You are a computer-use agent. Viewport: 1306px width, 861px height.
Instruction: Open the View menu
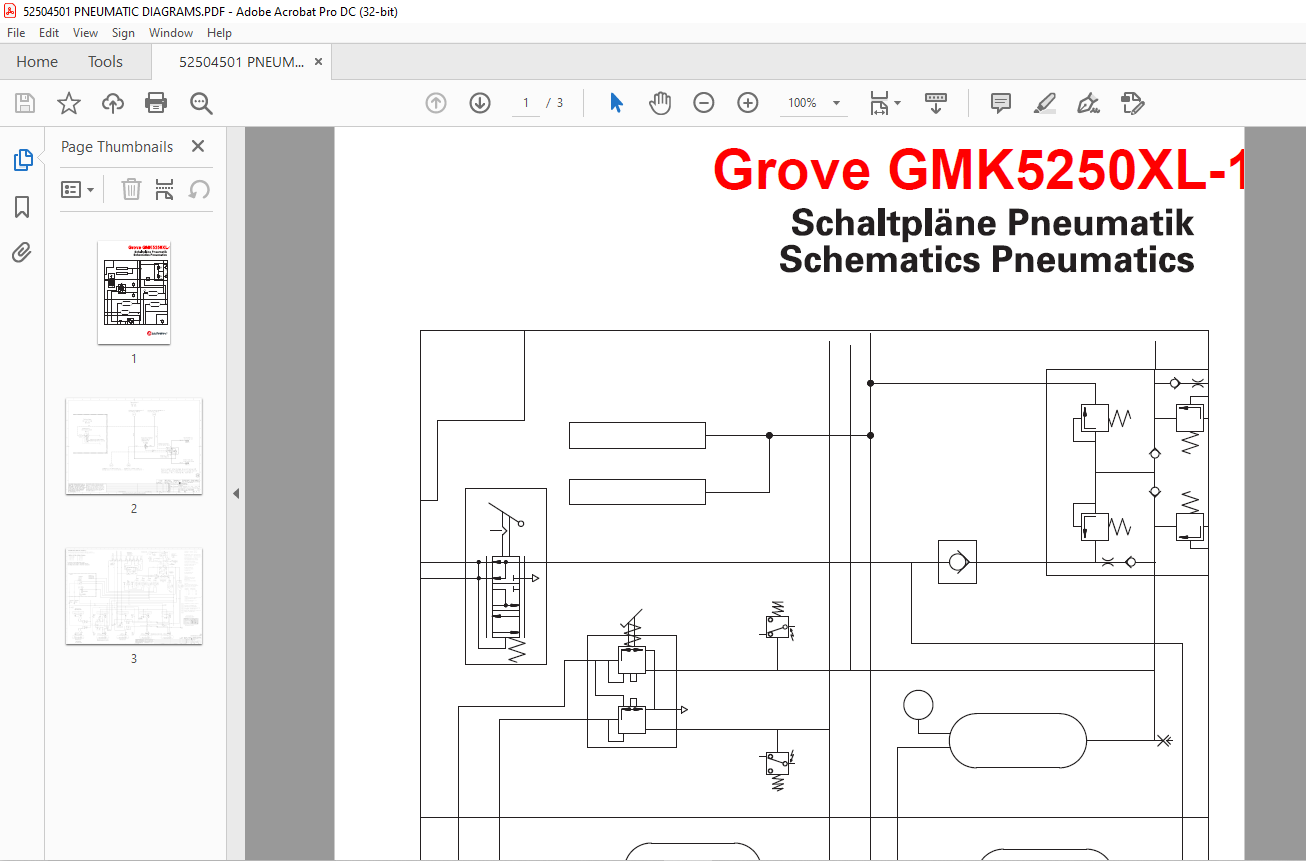pyautogui.click(x=85, y=33)
